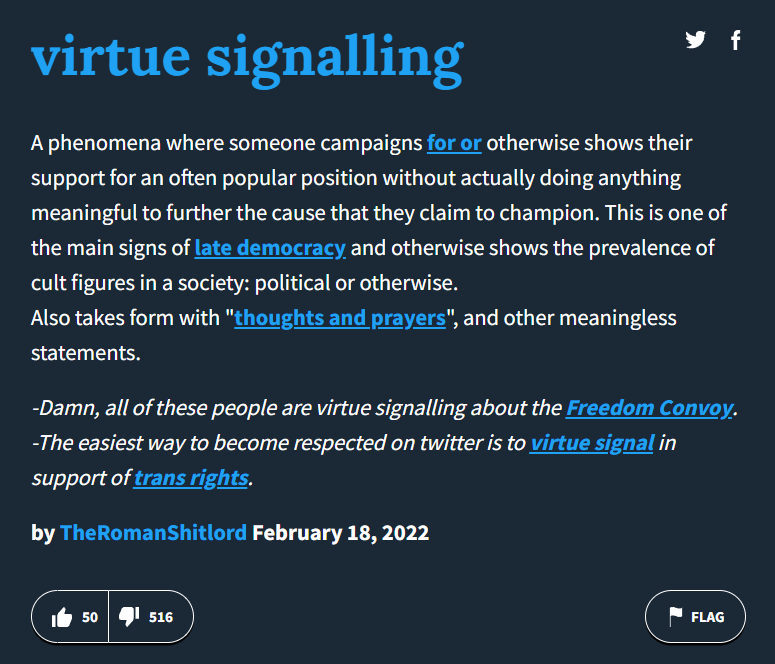This screenshot has width=775, height=664.
Task: Click the thumbs up icon
Action: coord(62,617)
